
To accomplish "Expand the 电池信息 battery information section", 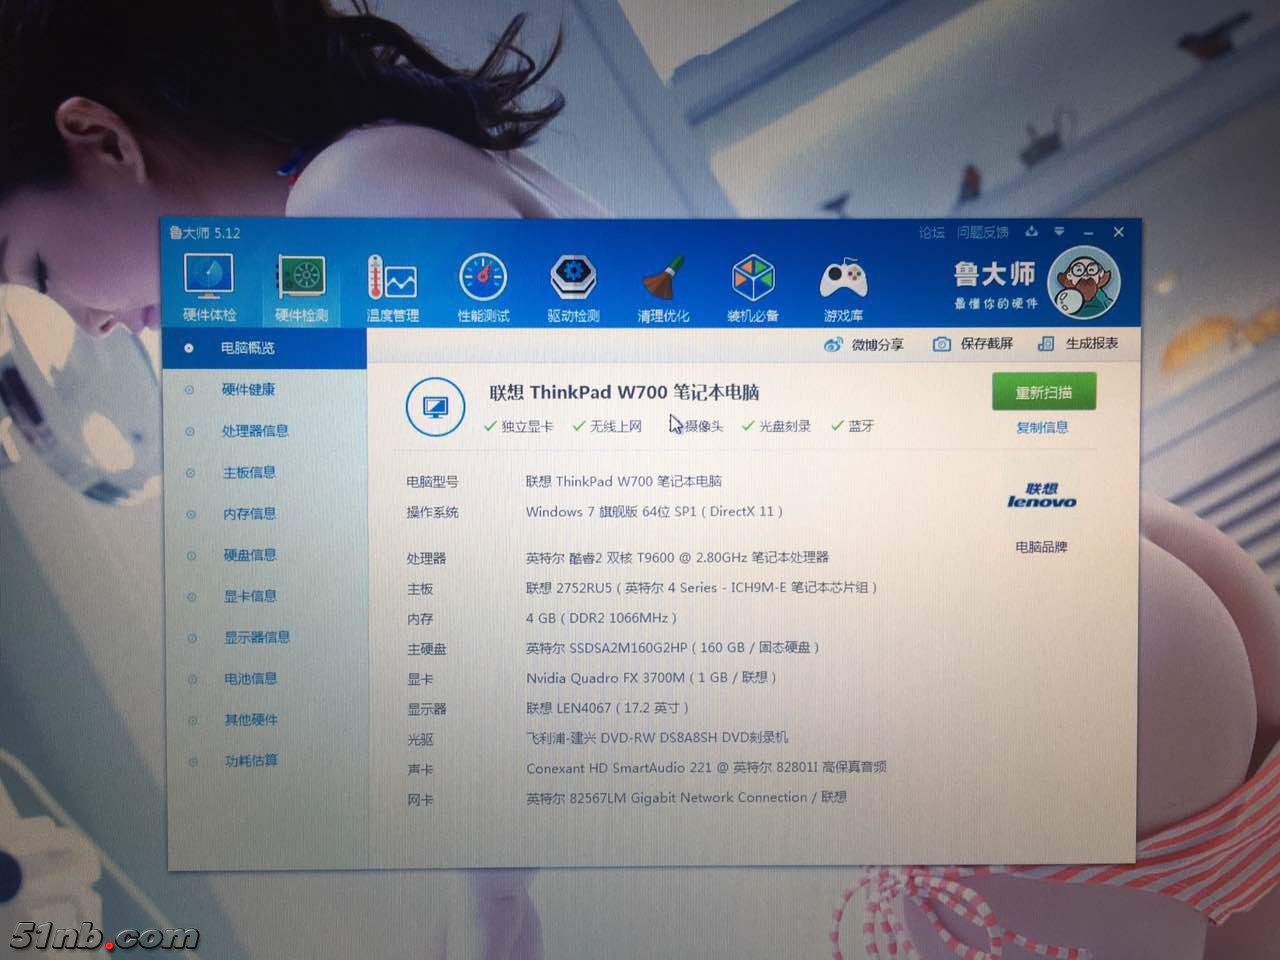I will (250, 678).
